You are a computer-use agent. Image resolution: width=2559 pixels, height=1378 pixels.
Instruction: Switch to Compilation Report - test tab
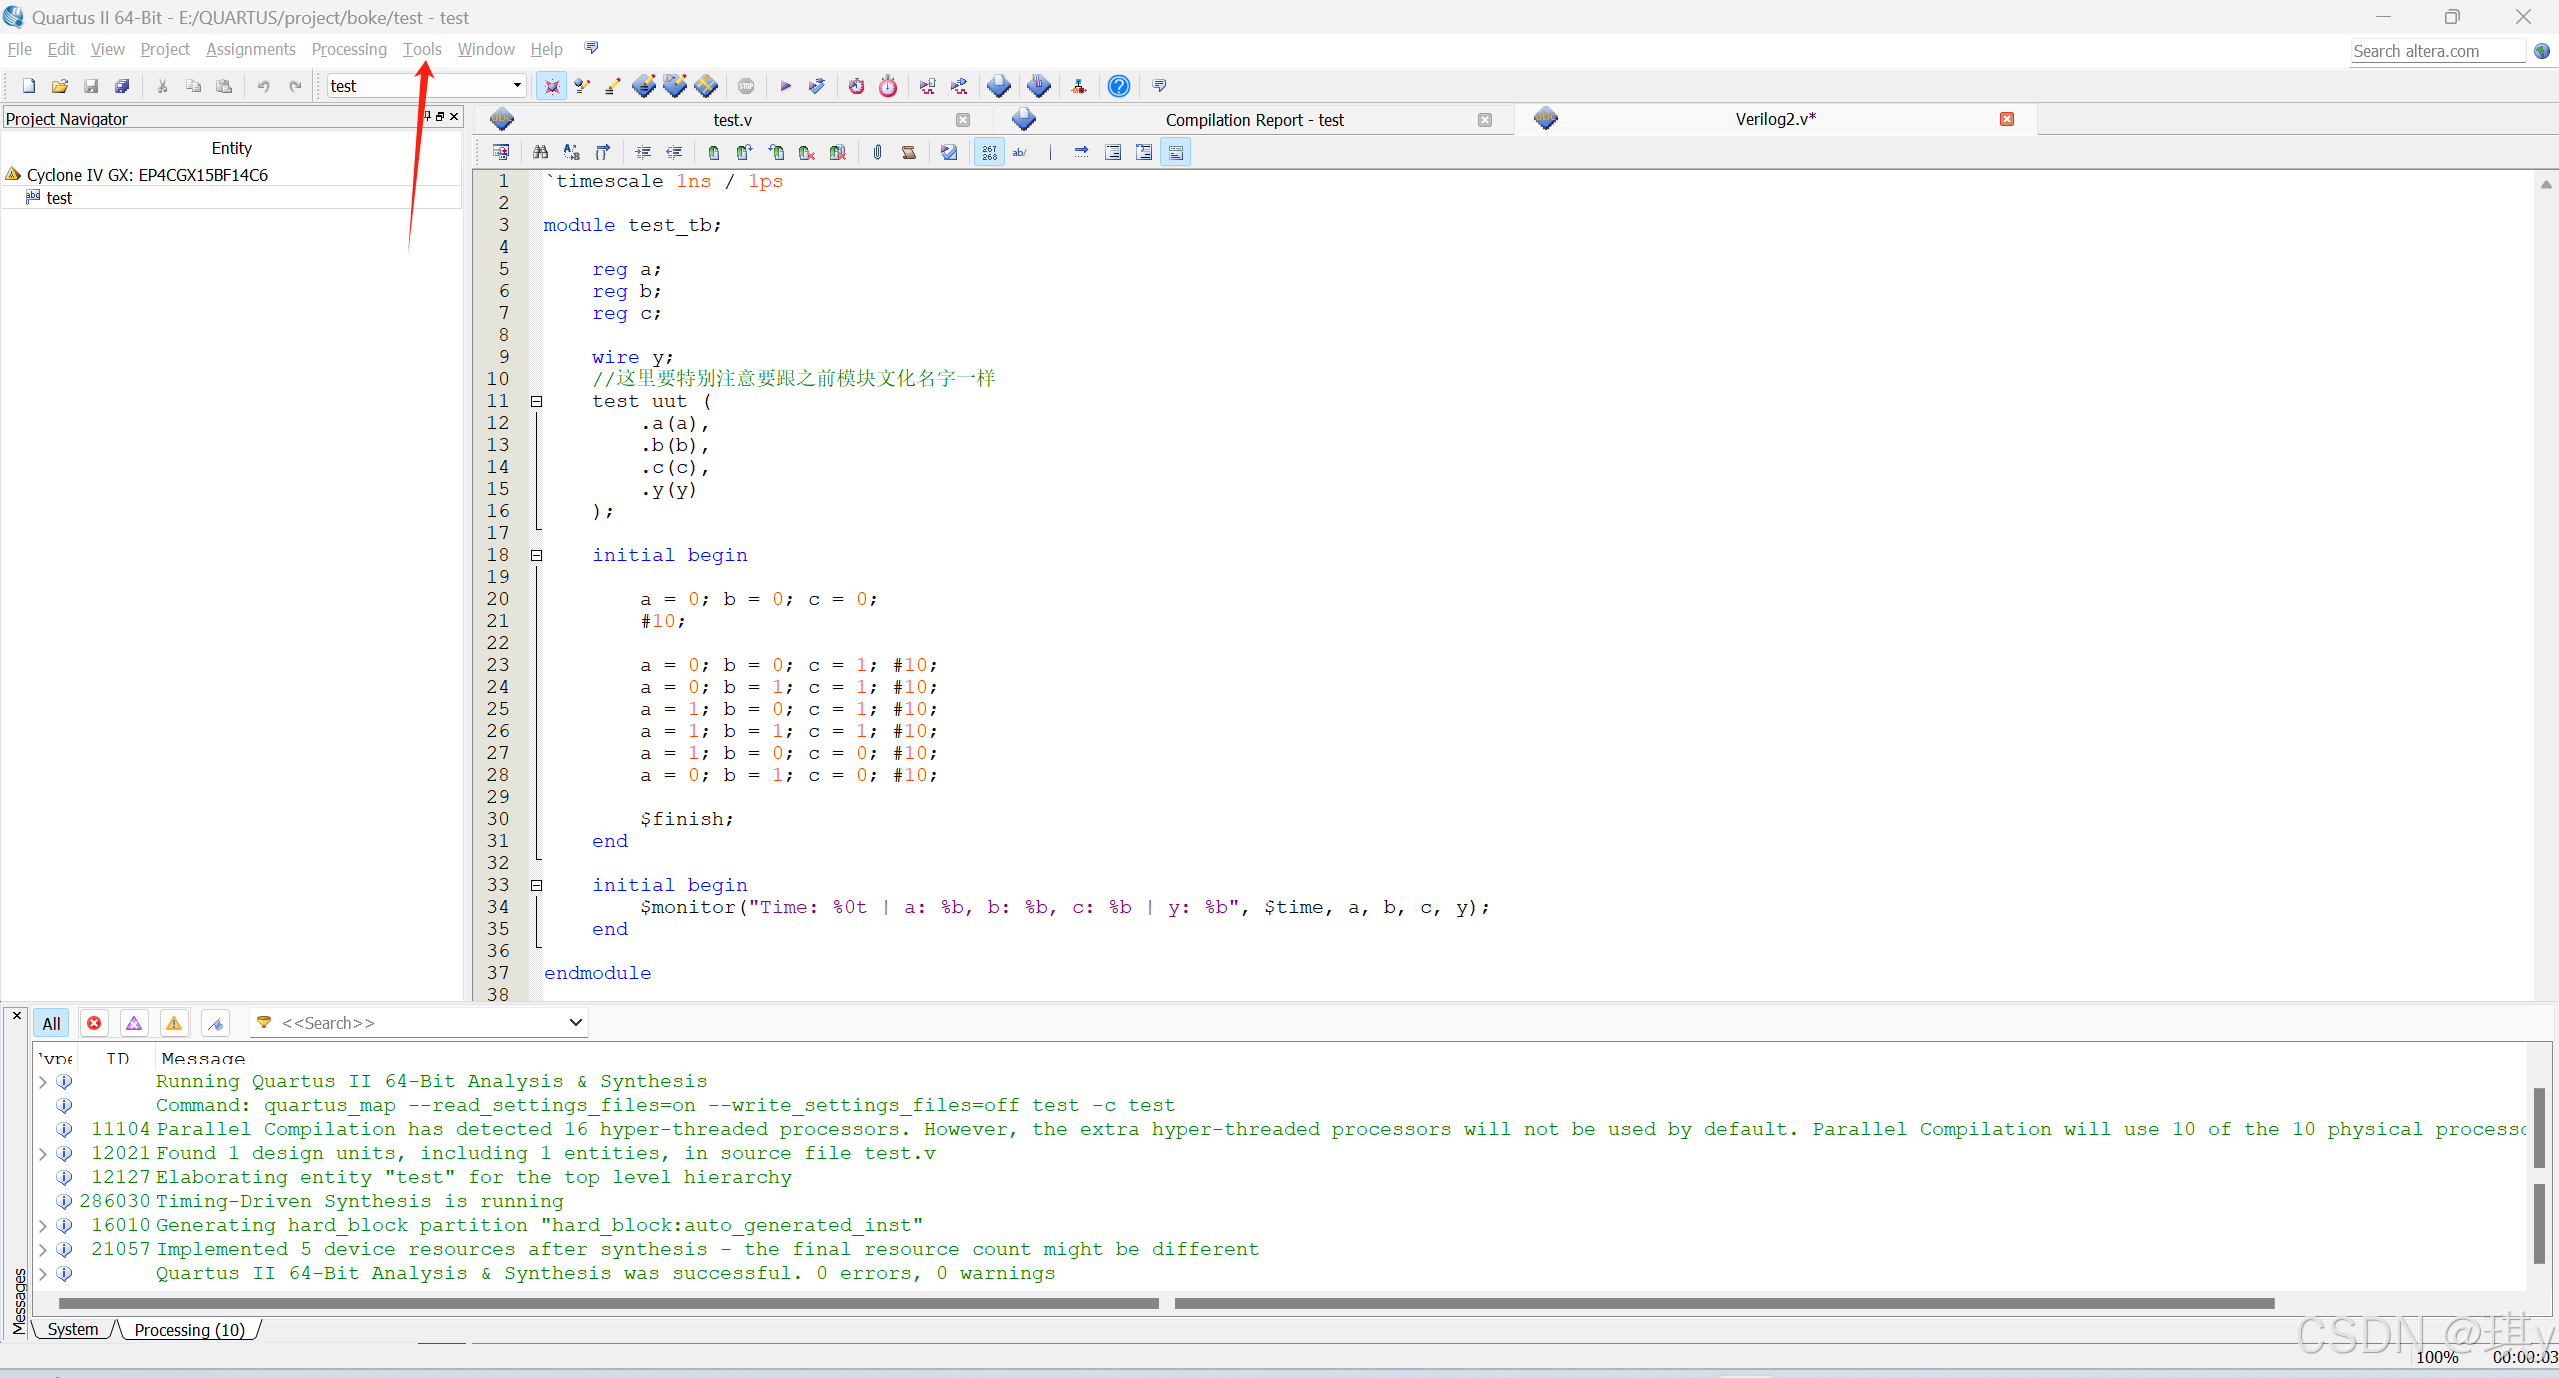[x=1253, y=120]
